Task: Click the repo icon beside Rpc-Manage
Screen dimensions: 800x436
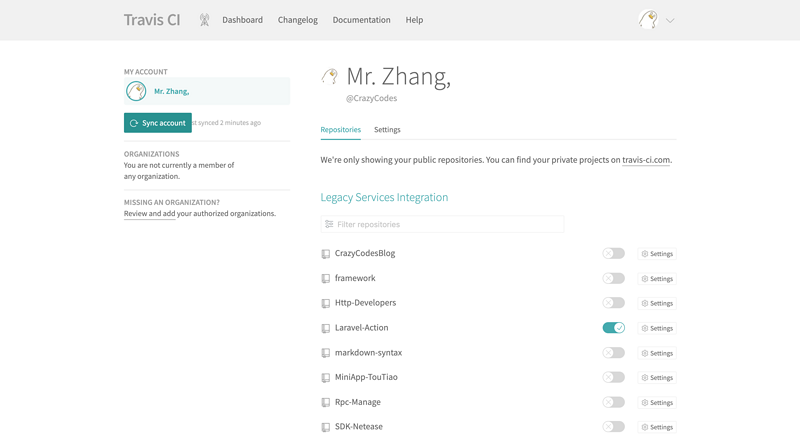Action: 326,402
